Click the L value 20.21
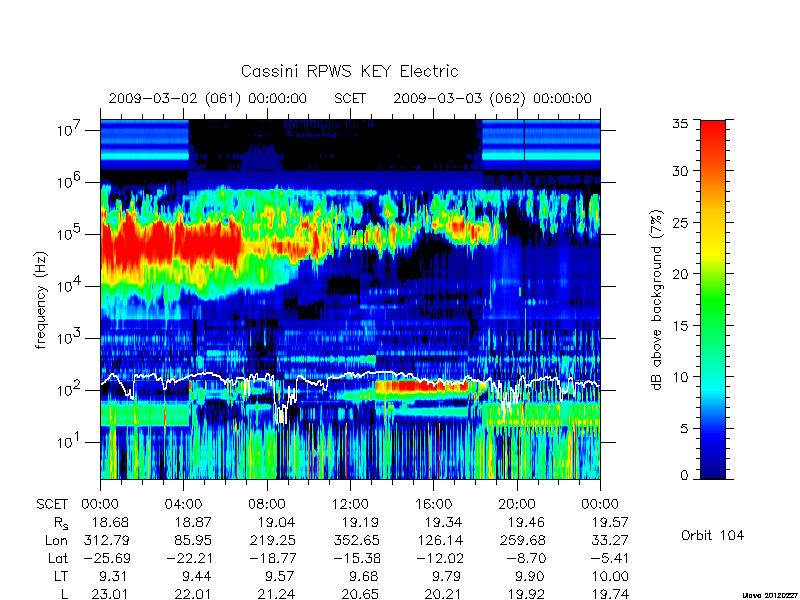 (442, 594)
